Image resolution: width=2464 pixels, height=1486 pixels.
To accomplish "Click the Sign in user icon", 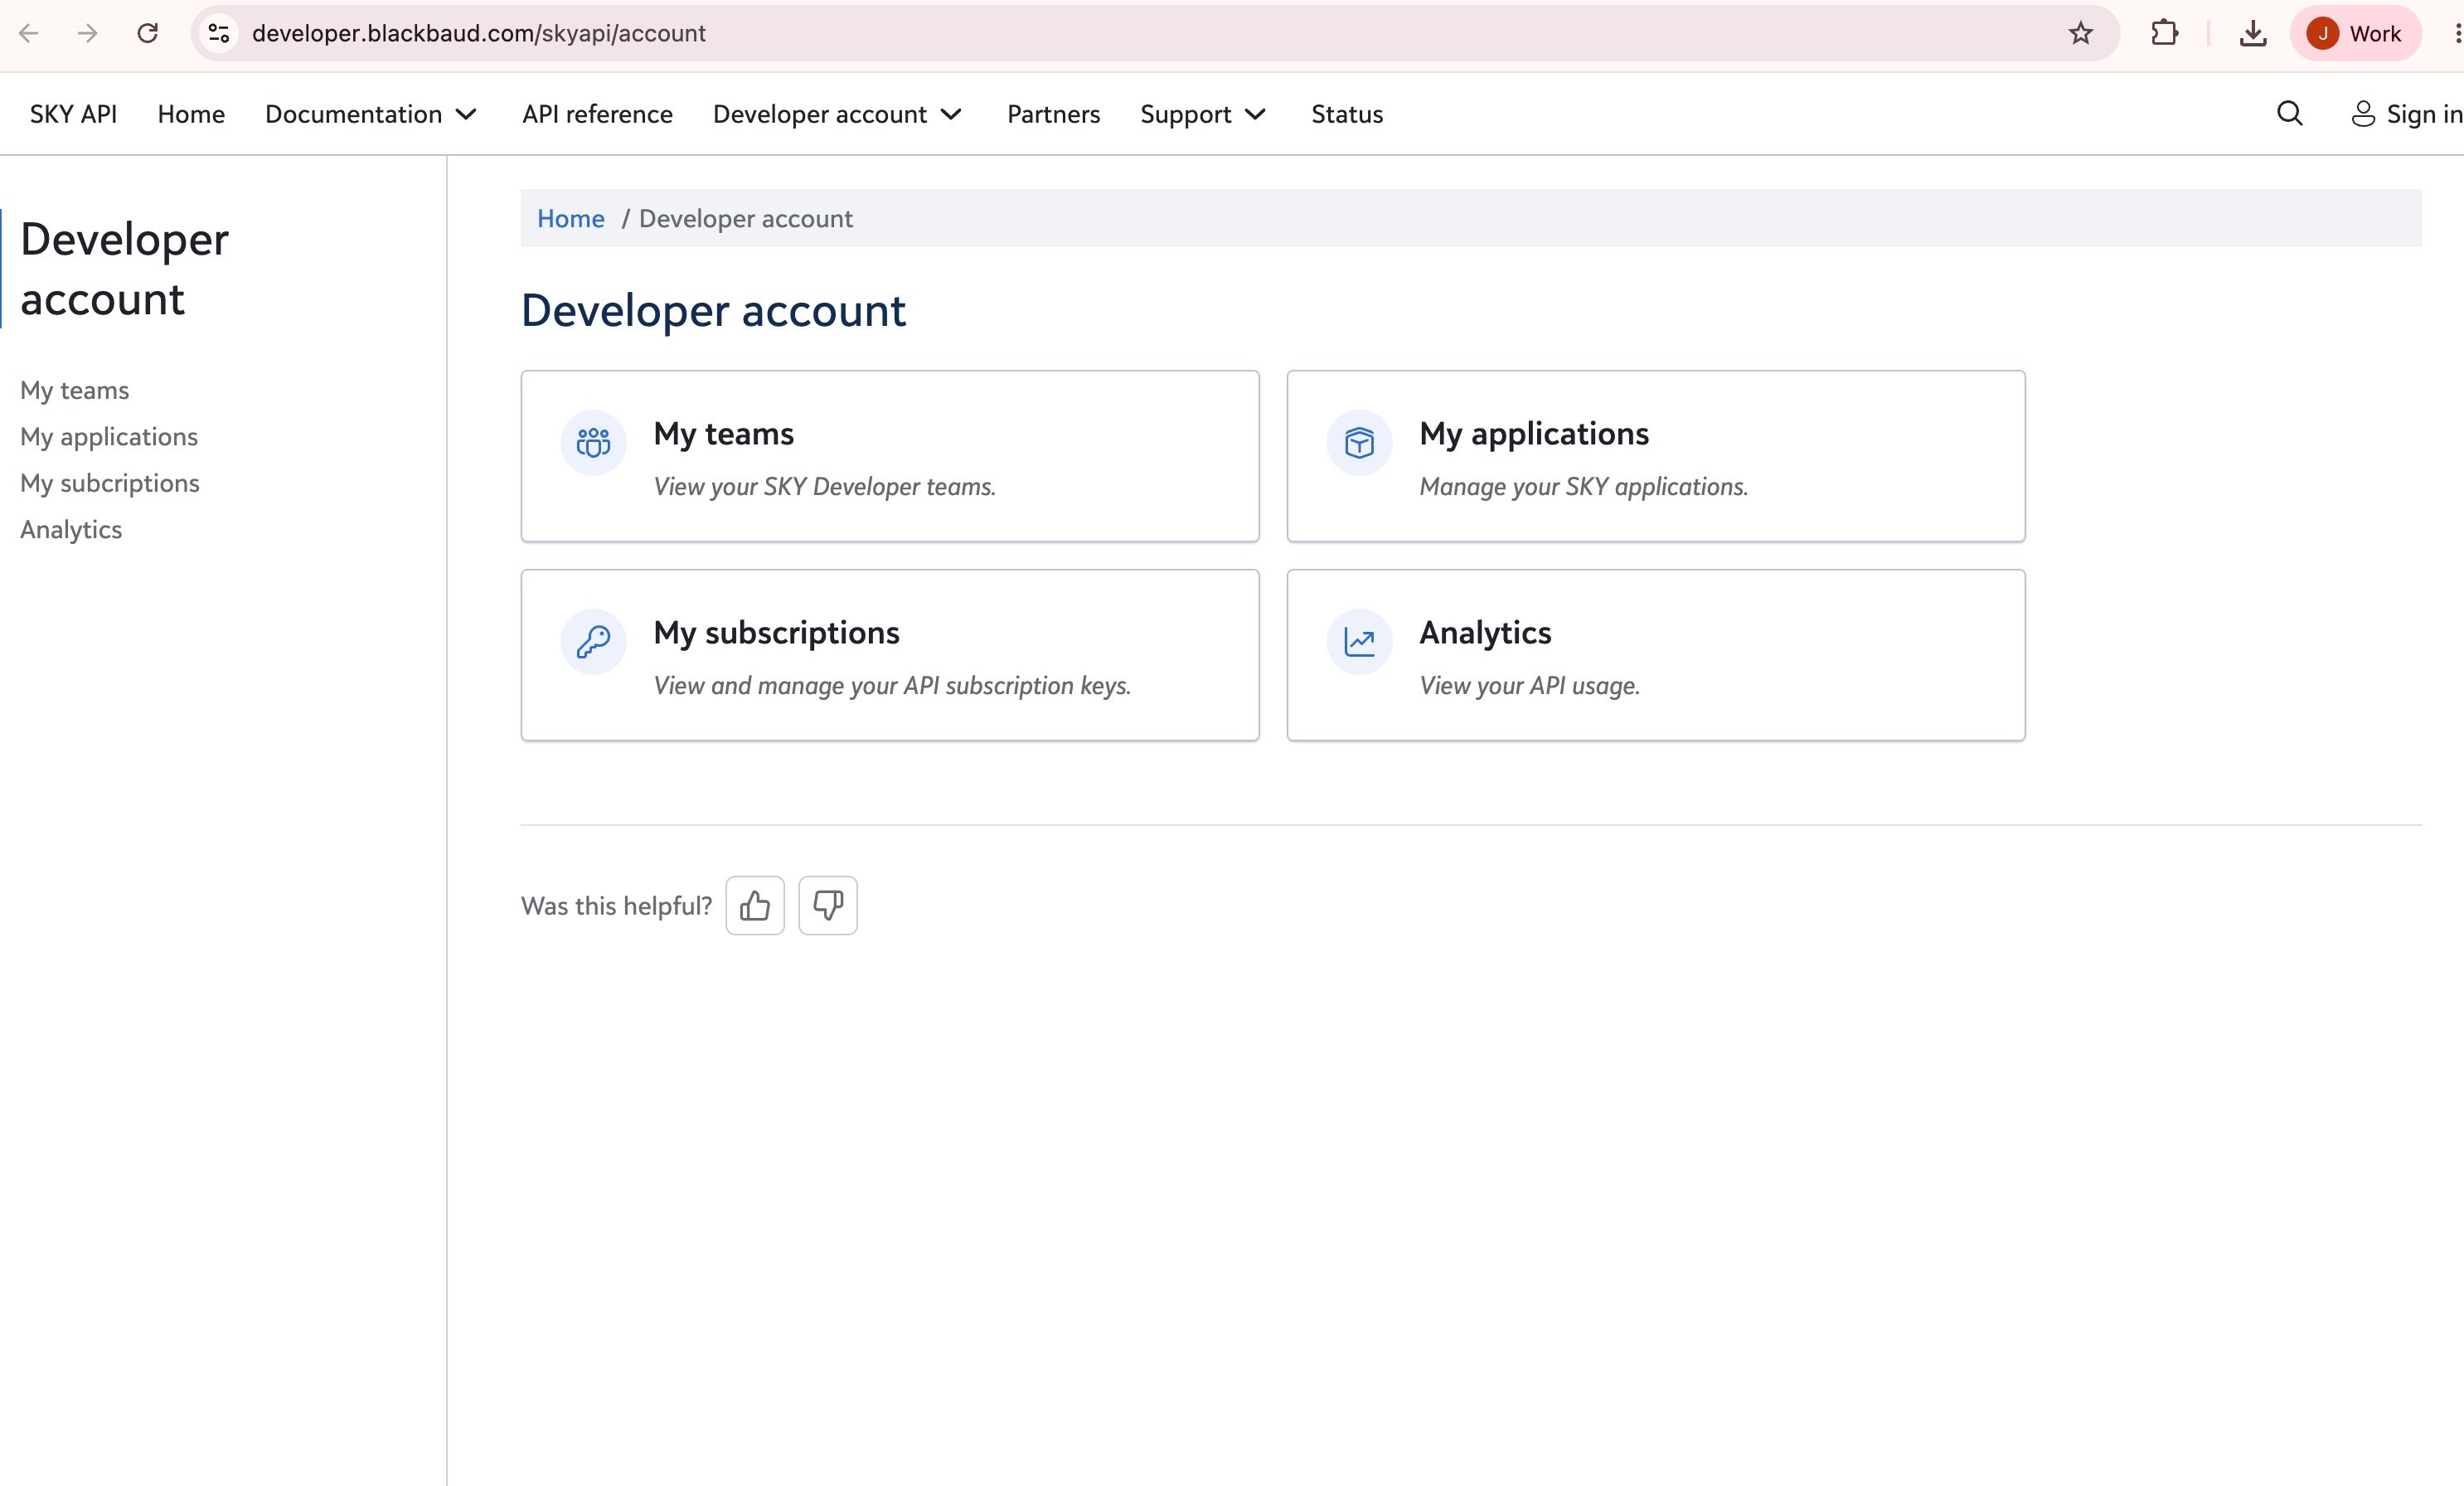I will pyautogui.click(x=2363, y=114).
